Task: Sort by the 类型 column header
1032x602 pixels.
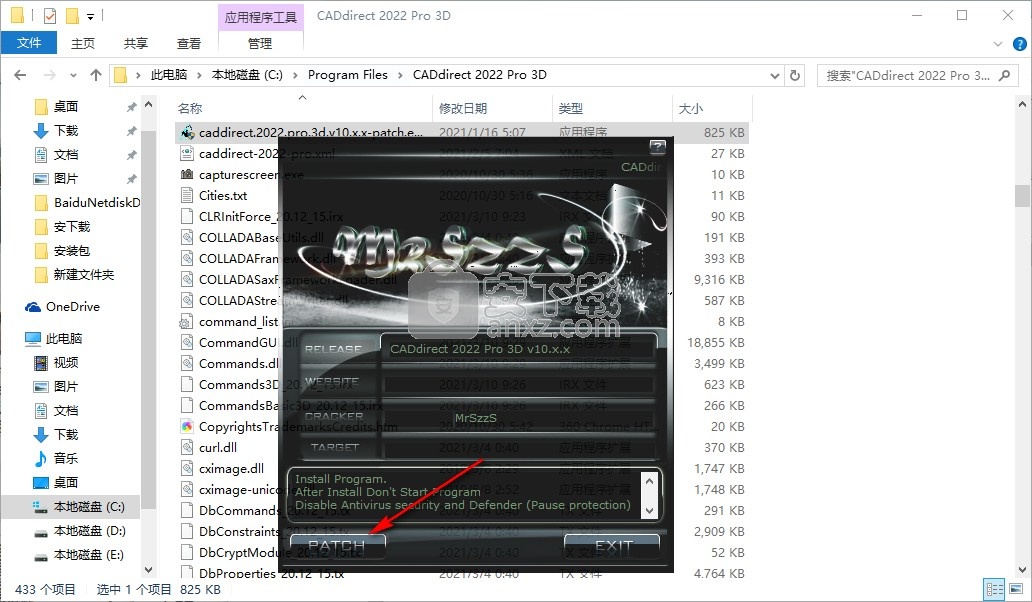Action: tap(571, 109)
